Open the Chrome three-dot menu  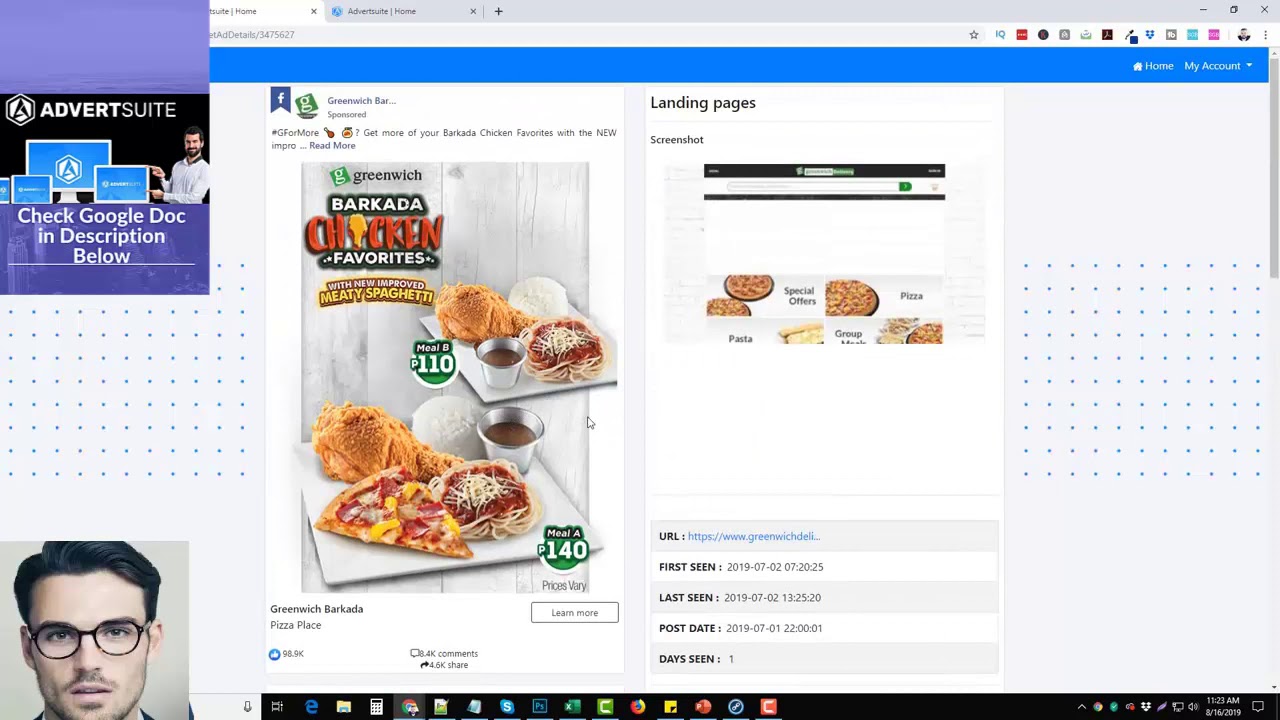point(1266,35)
